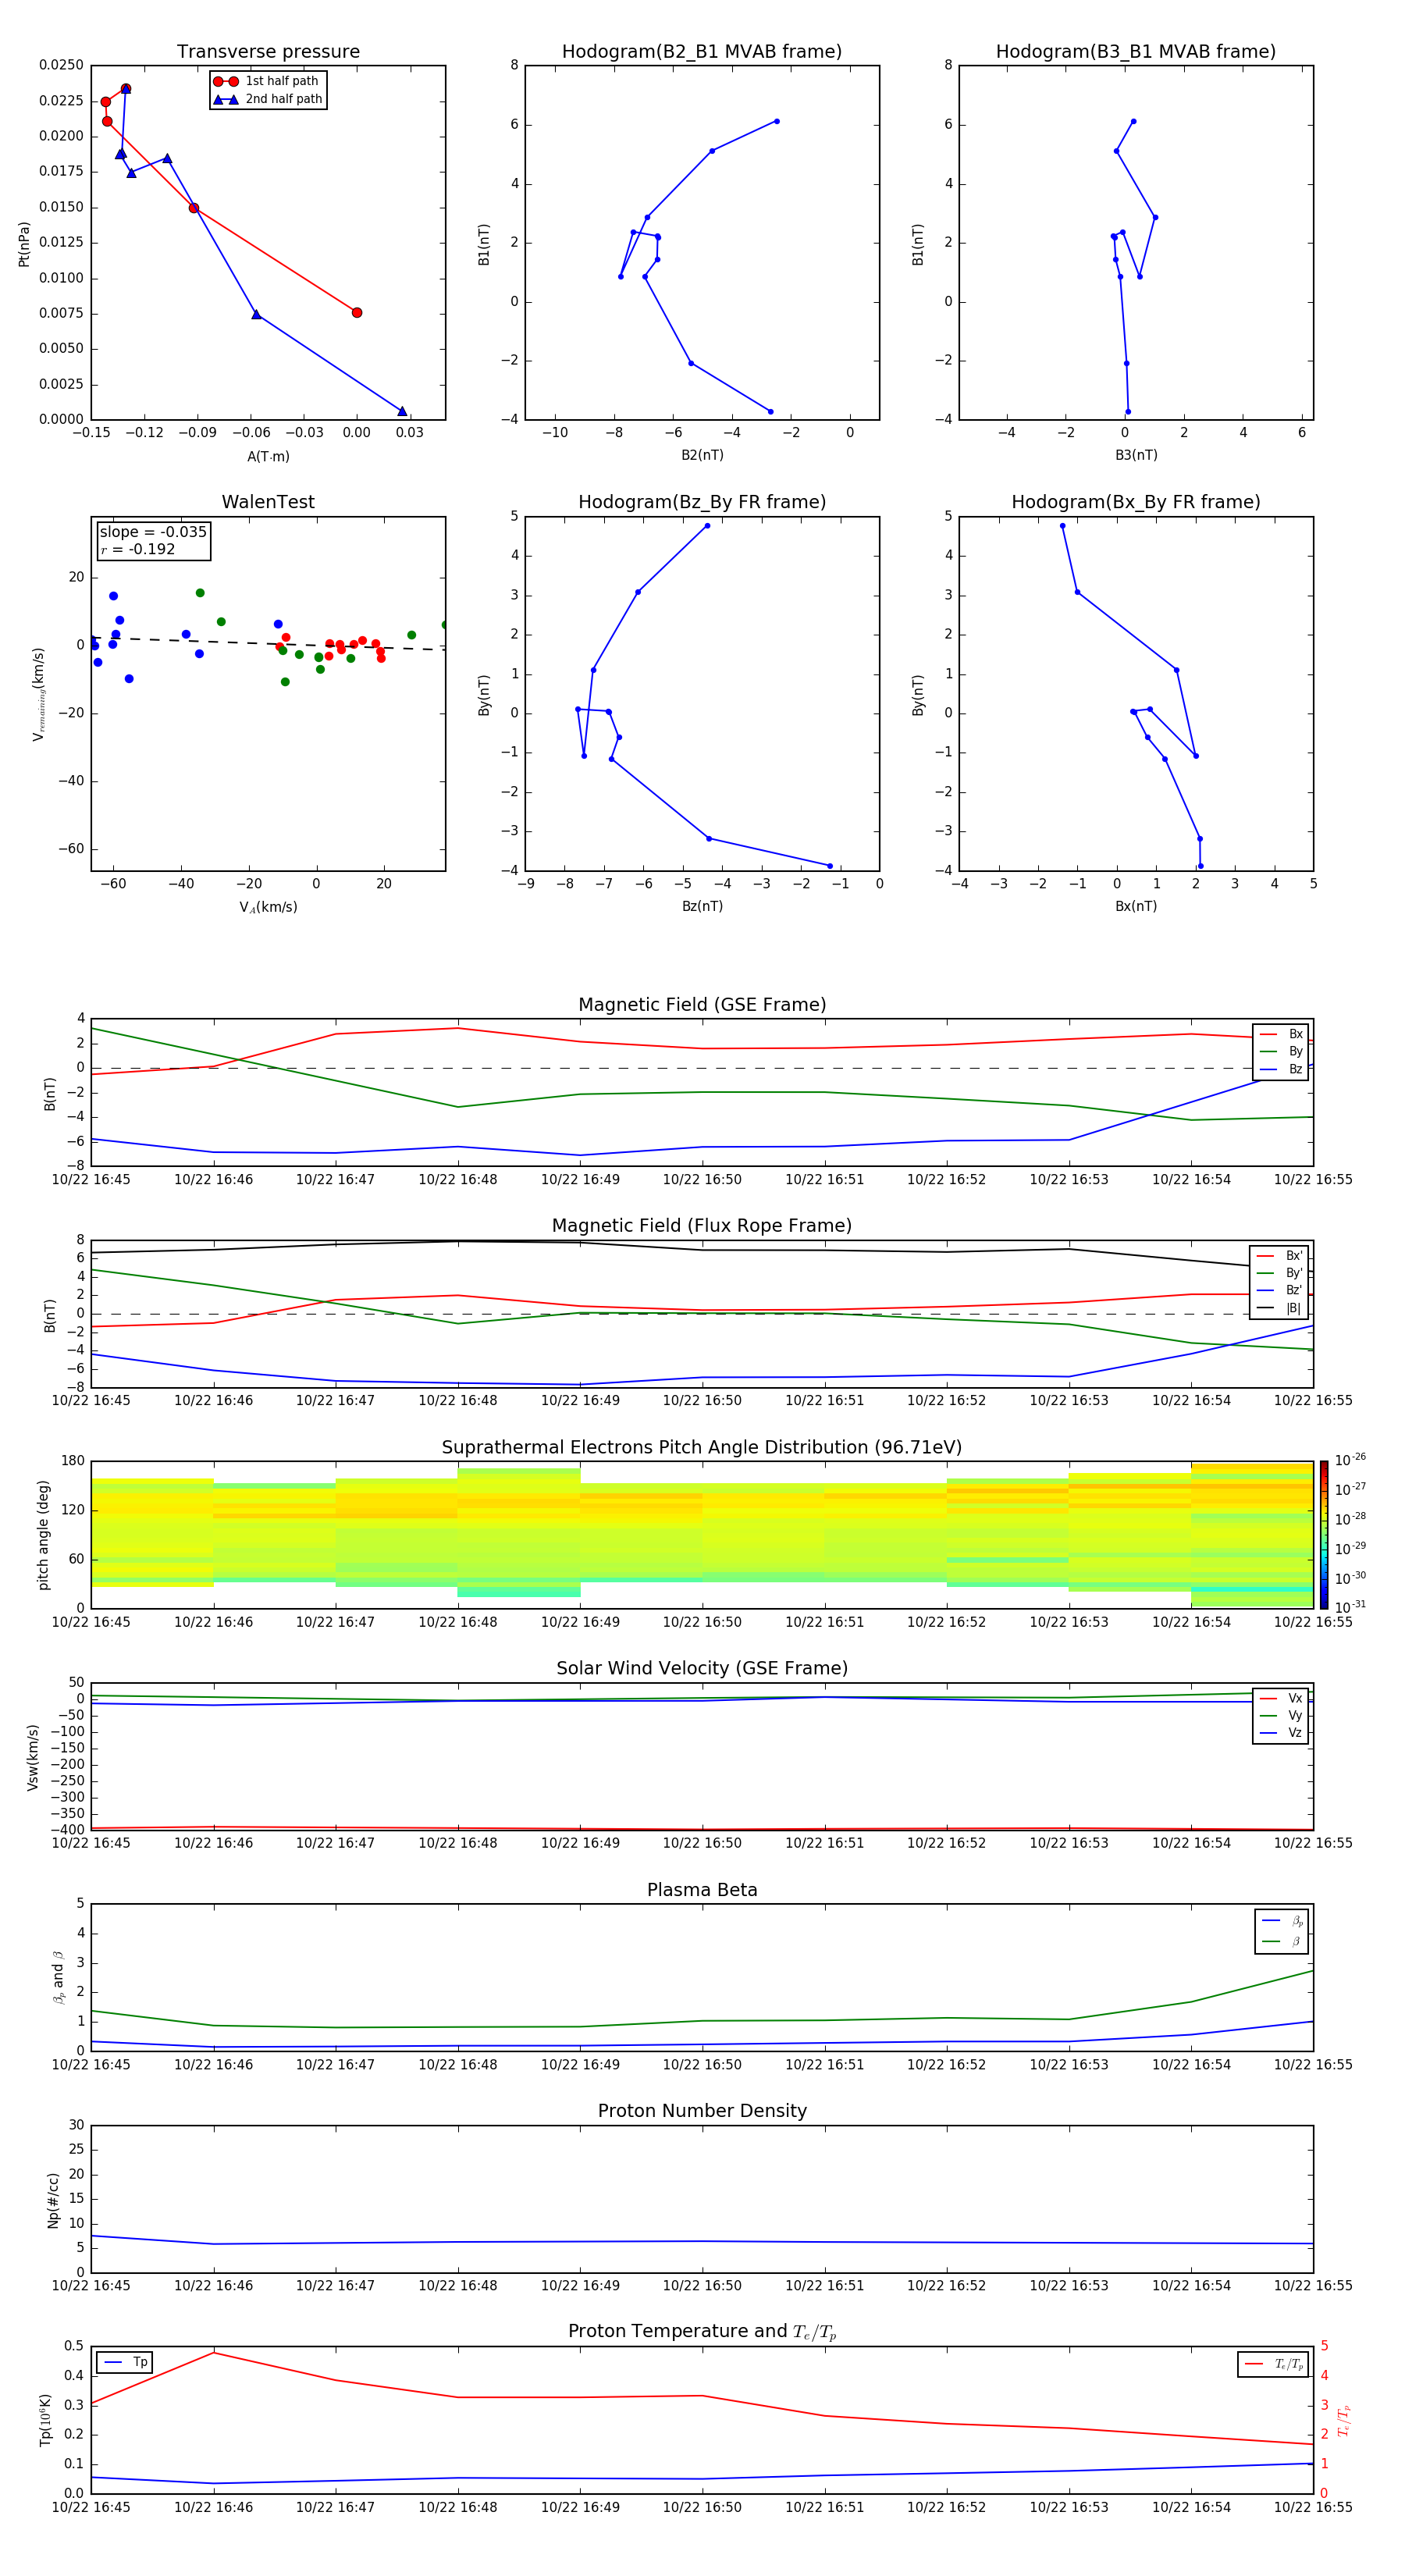Click the By legend entry in GSE plot
This screenshot has width=1405, height=2576.
click(x=1281, y=1051)
